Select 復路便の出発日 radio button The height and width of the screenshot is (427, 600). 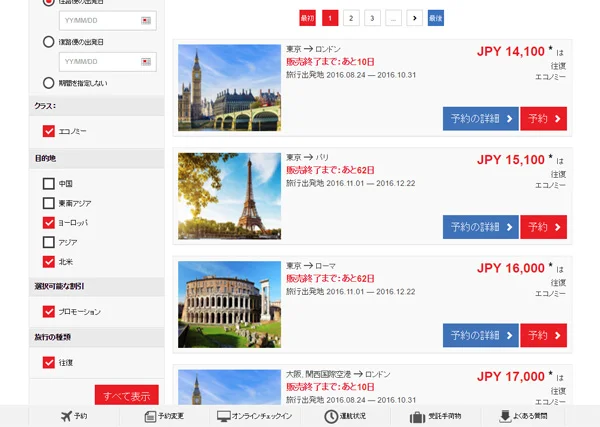(x=49, y=42)
